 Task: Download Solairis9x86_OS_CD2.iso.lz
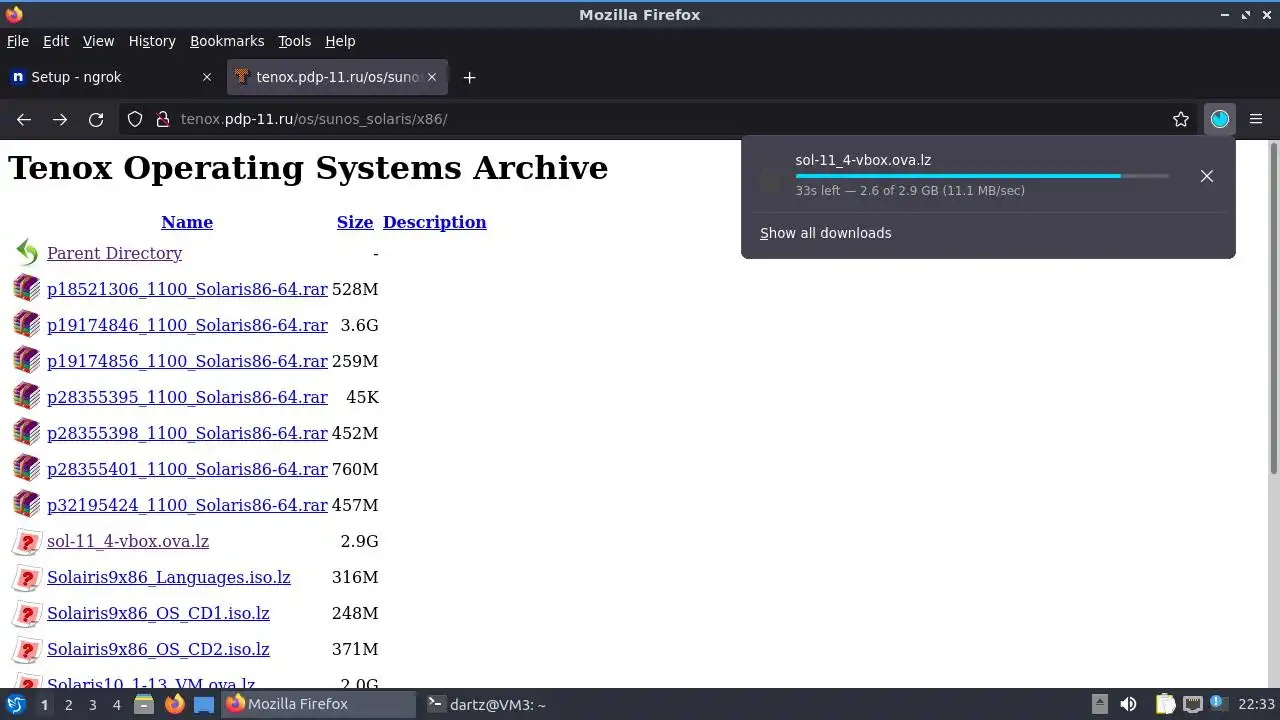pyautogui.click(x=158, y=649)
